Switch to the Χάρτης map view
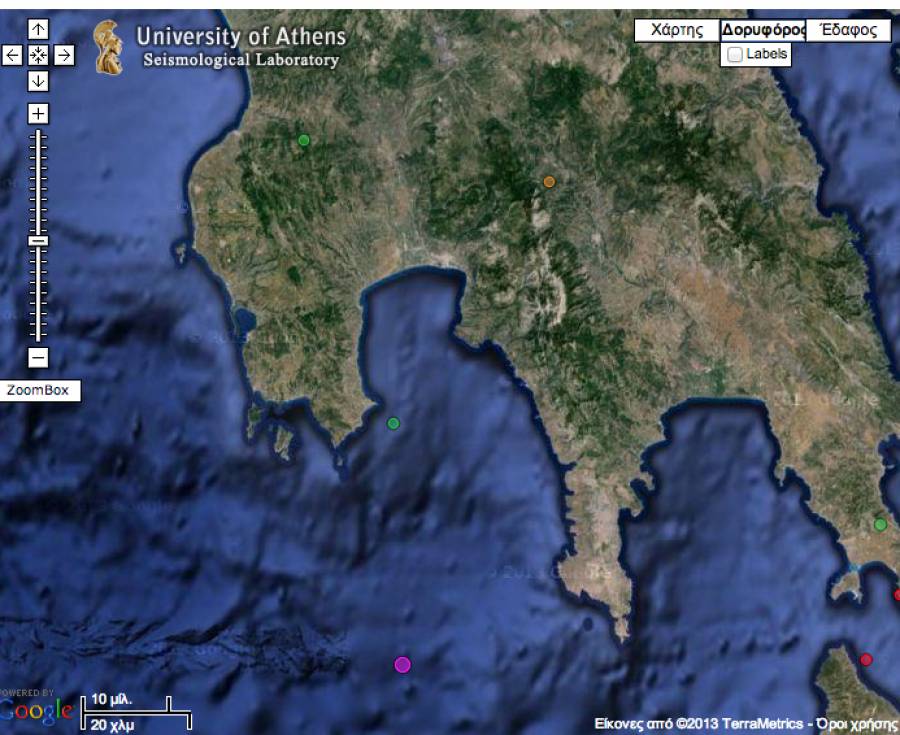Viewport: 900px width, 735px height. click(x=677, y=31)
